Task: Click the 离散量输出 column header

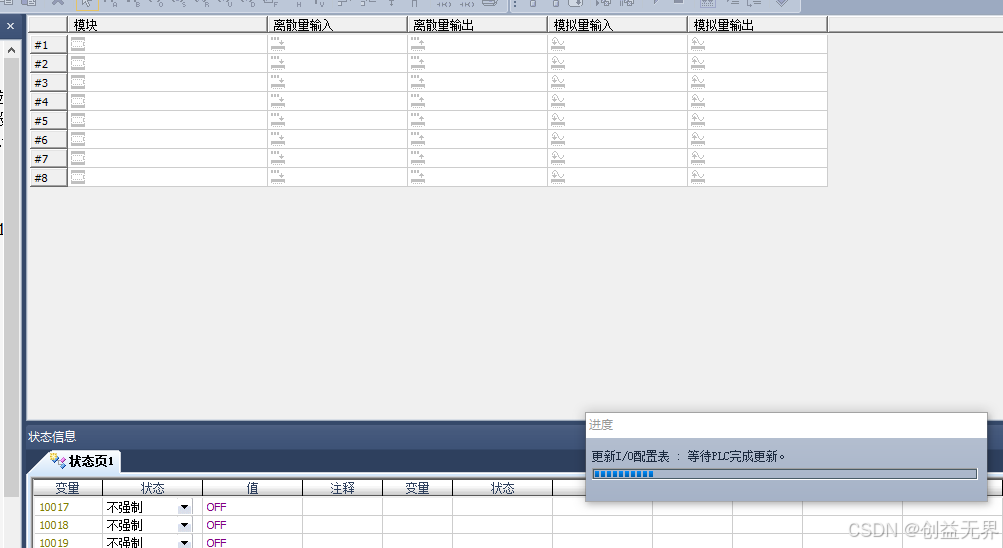Action: pos(477,25)
